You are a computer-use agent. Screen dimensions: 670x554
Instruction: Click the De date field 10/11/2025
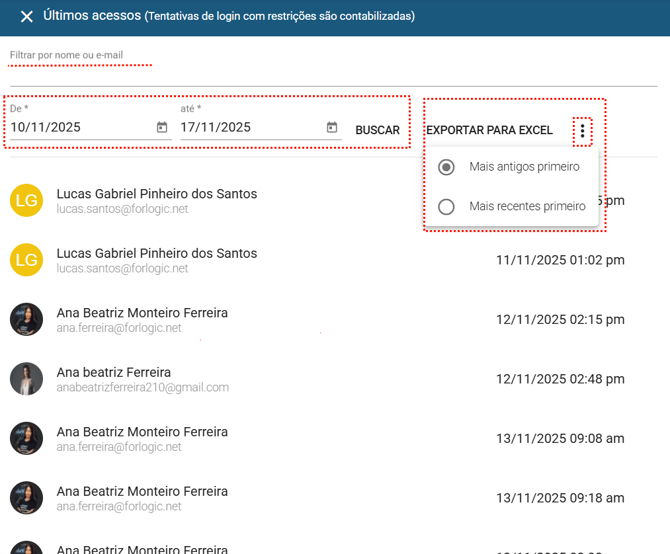click(x=78, y=128)
